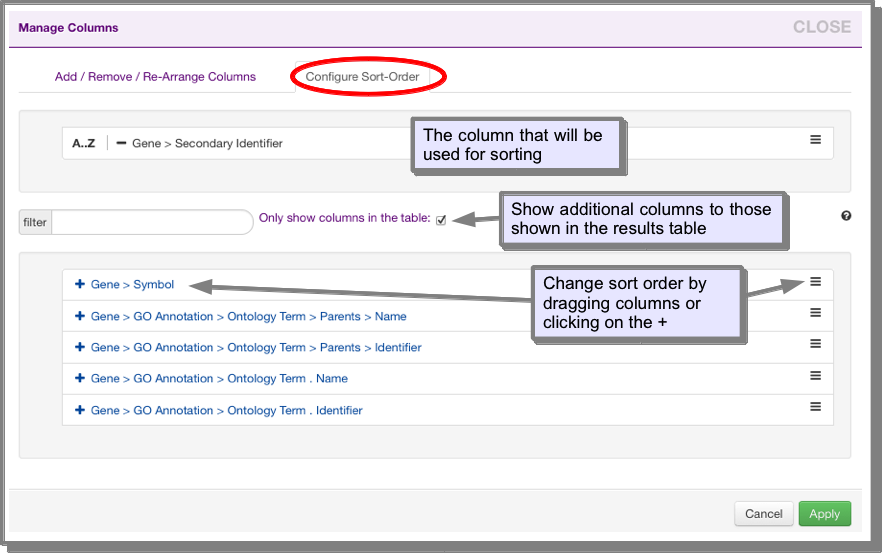The width and height of the screenshot is (882, 553).
Task: Click the Cancel button
Action: tap(763, 514)
